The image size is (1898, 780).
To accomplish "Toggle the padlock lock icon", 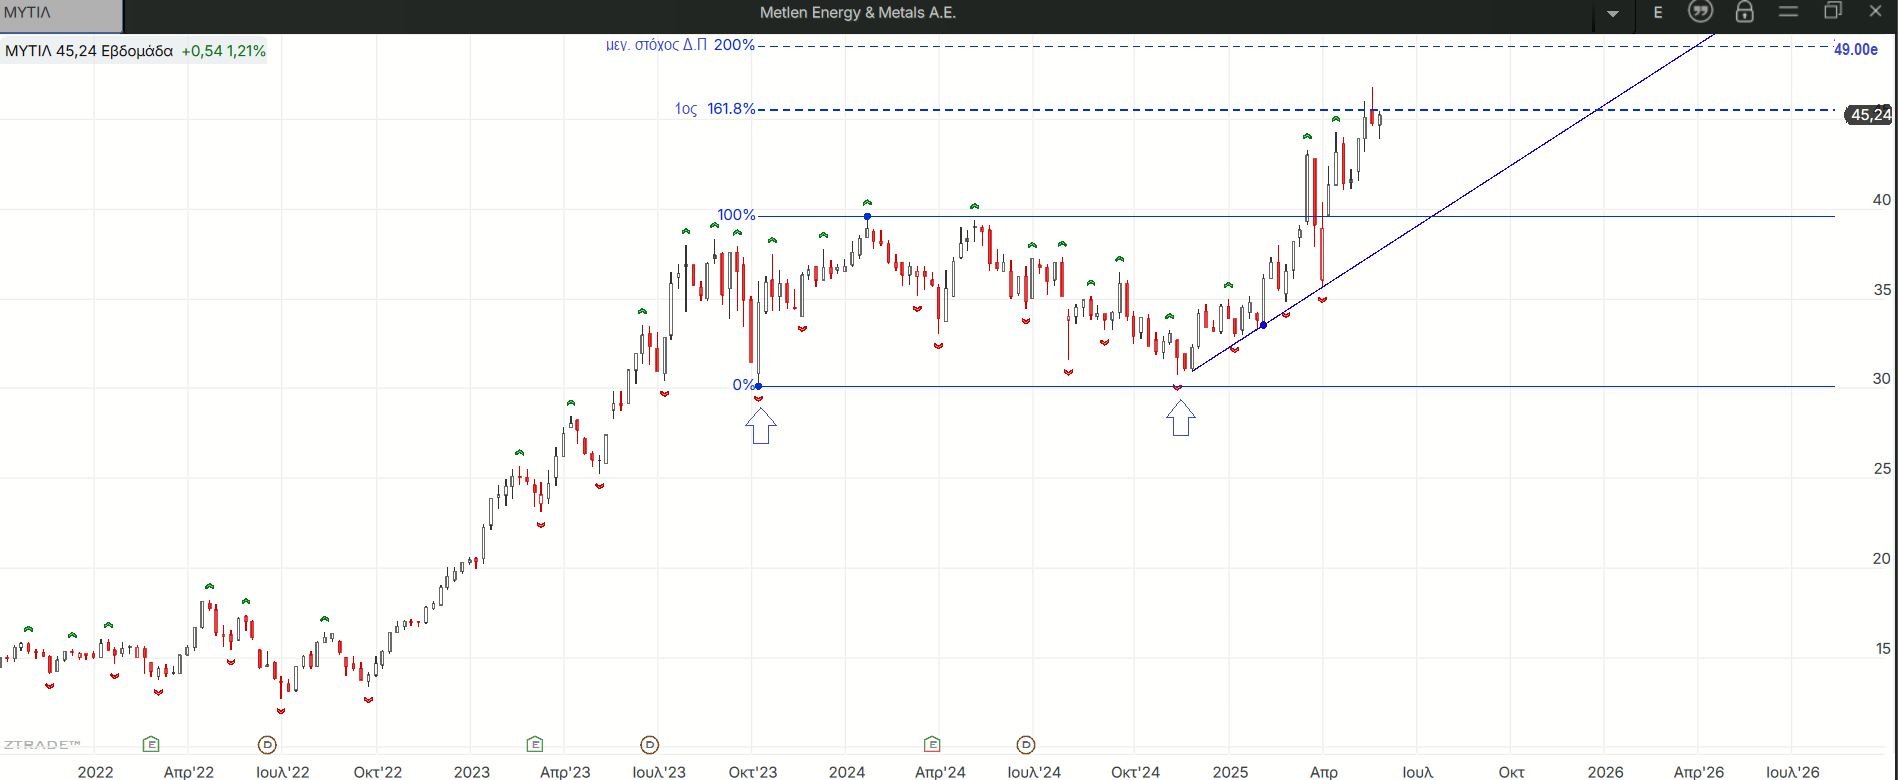I will coord(1745,12).
